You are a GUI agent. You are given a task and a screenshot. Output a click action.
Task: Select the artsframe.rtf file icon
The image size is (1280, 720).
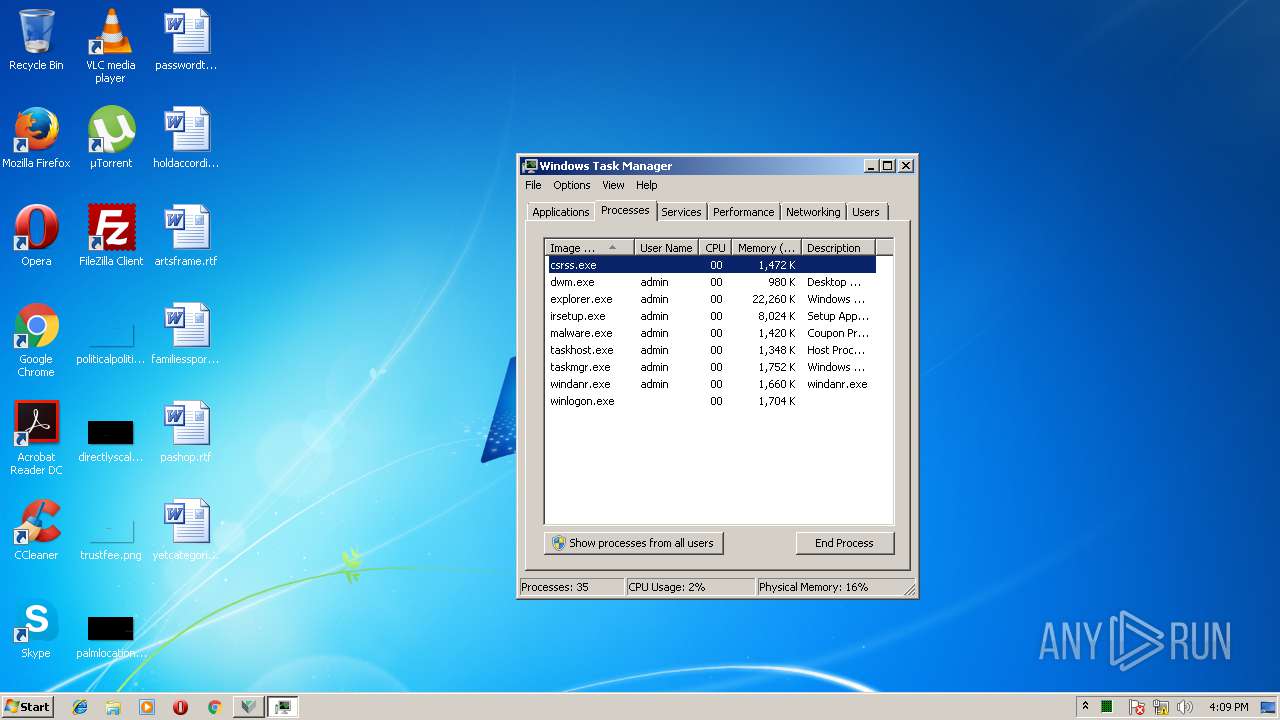pos(186,236)
